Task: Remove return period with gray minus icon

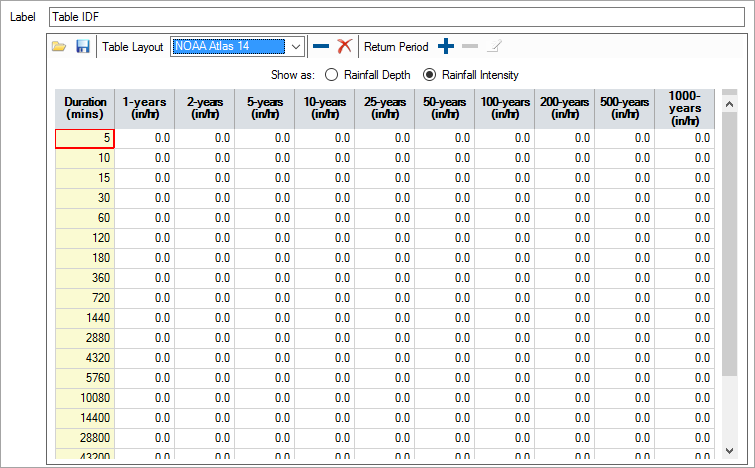Action: (x=470, y=47)
